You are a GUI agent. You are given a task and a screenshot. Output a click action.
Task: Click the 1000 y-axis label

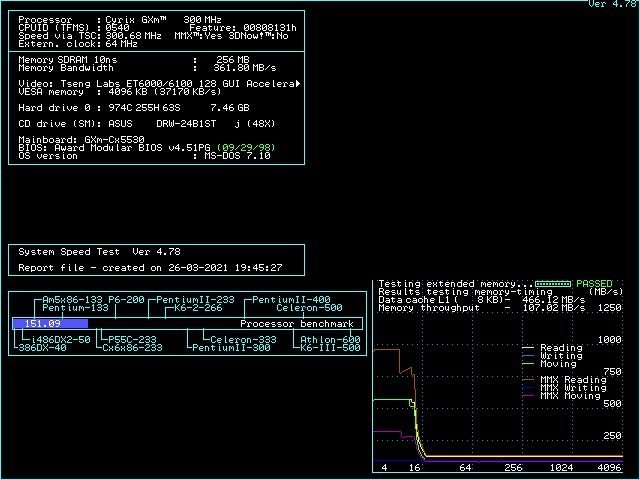tap(609, 340)
